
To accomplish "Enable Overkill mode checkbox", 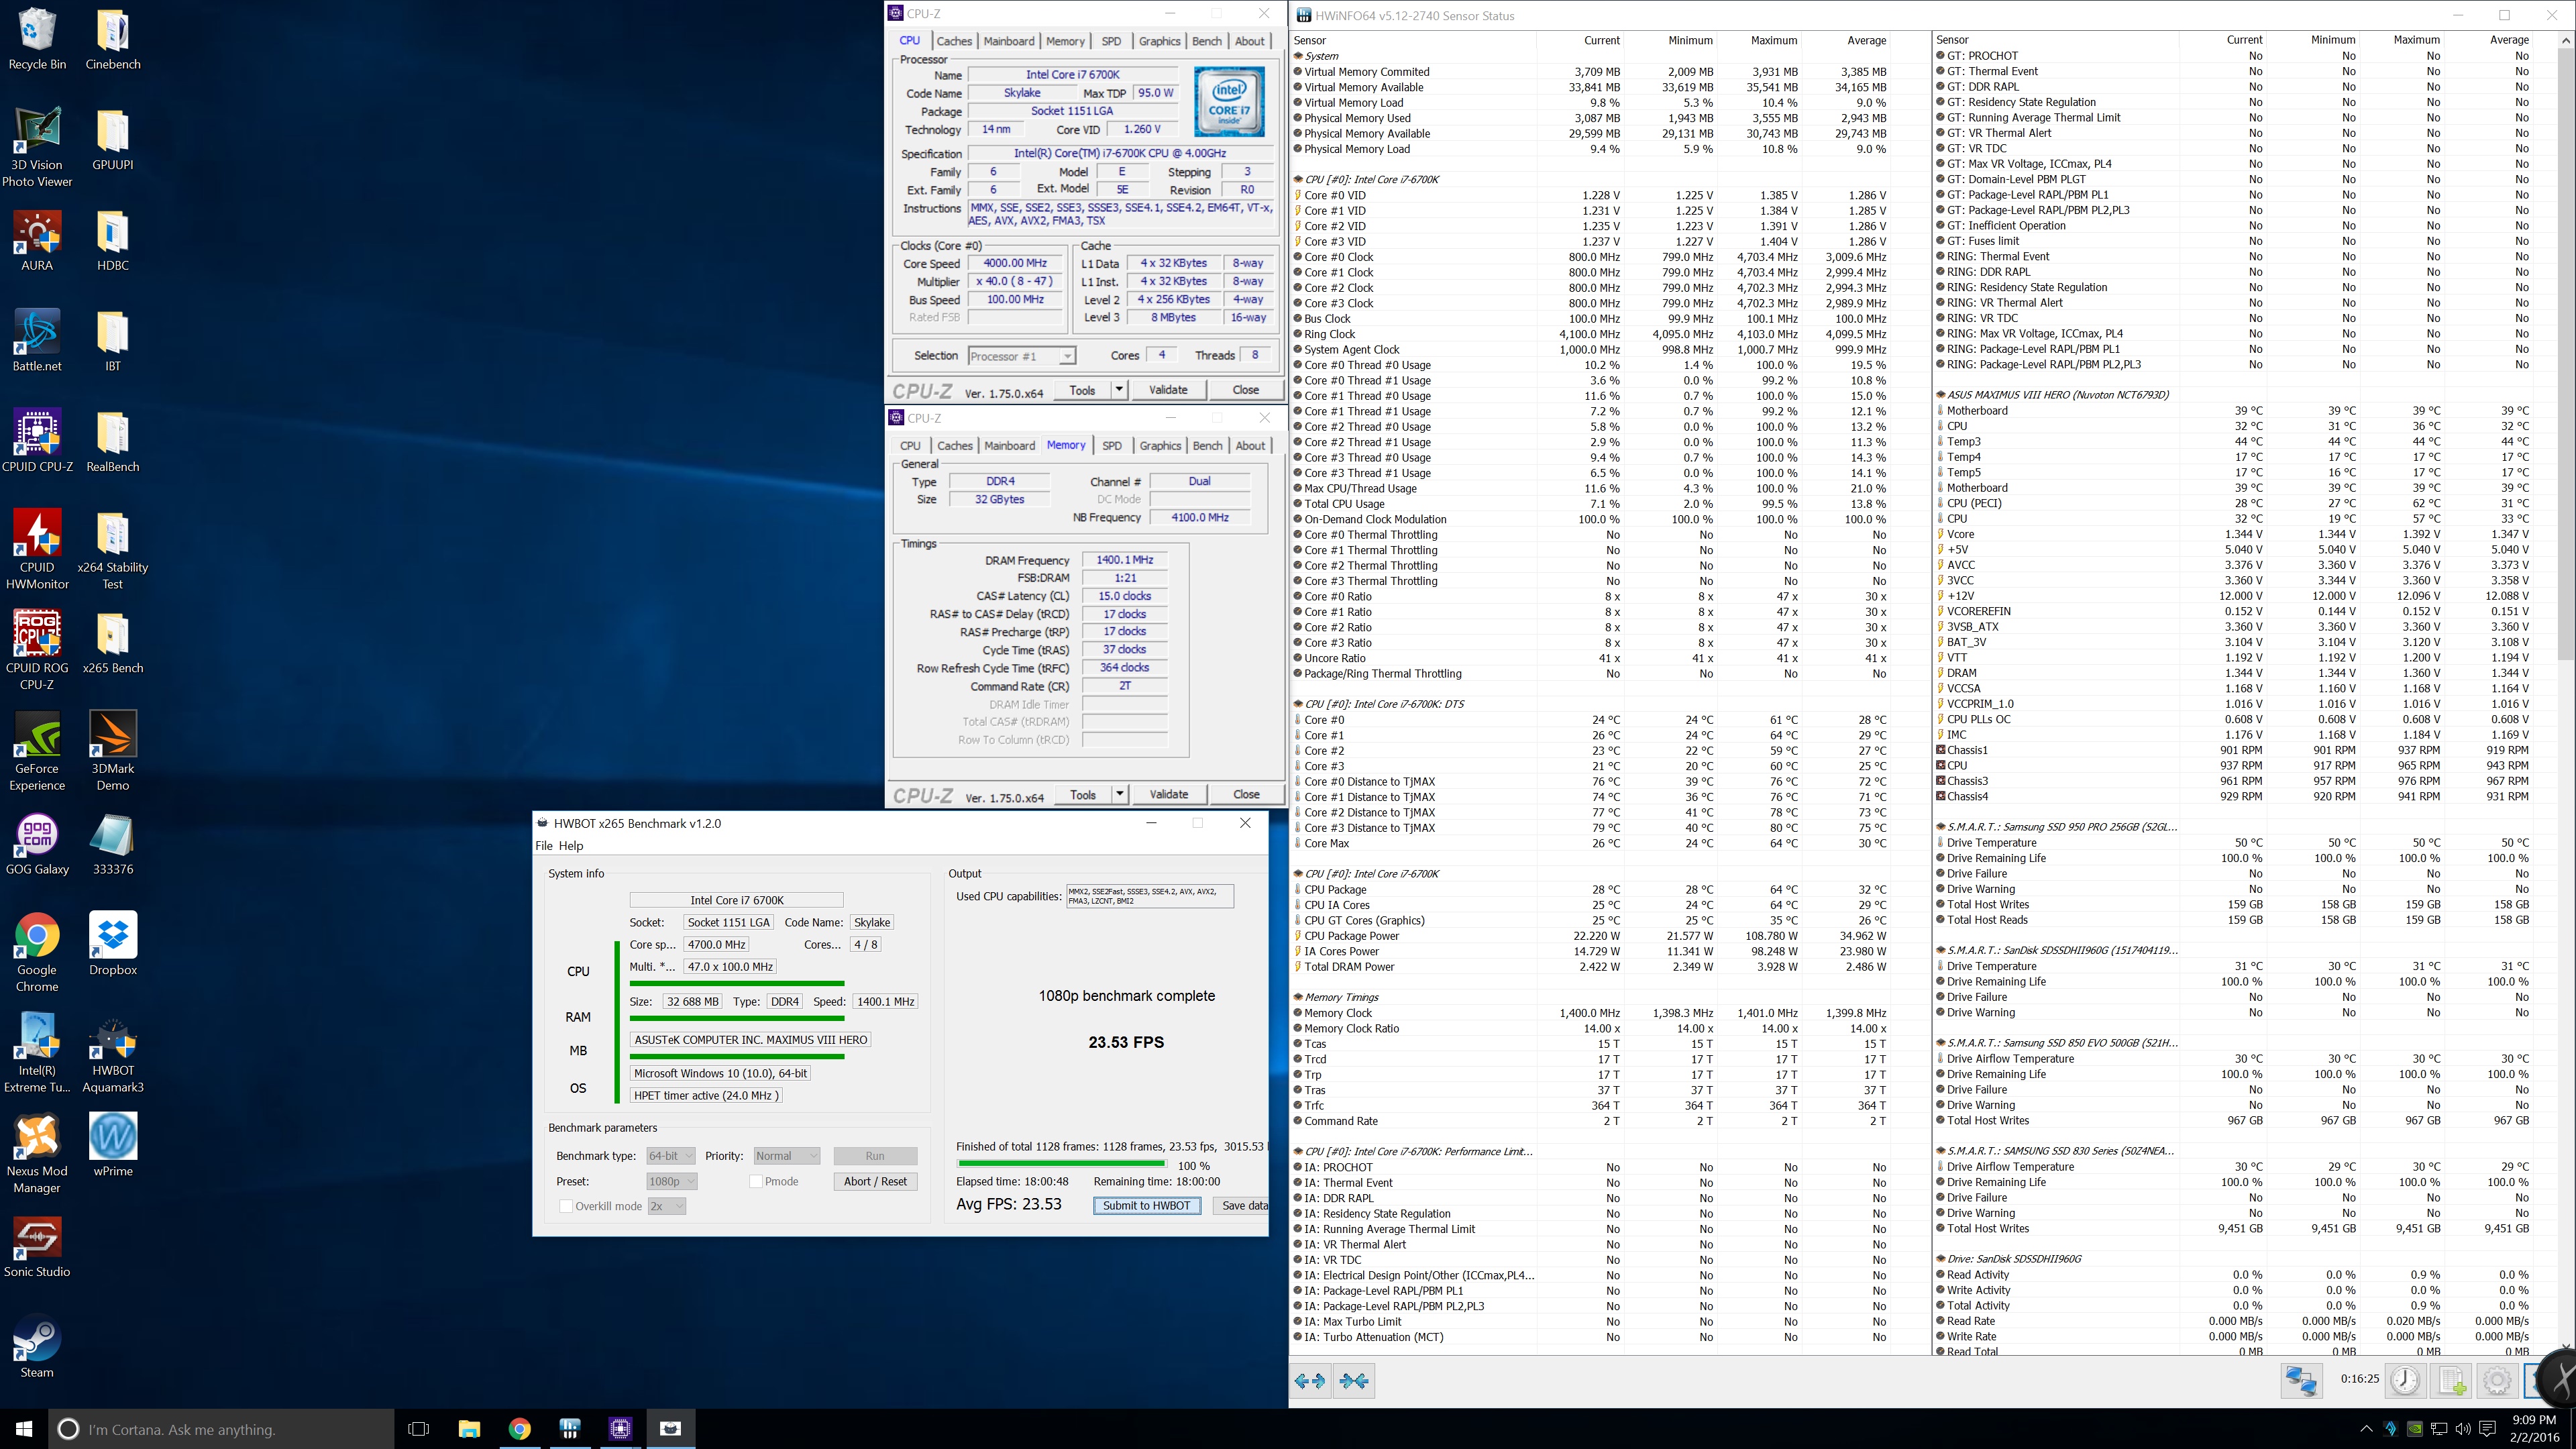I will tap(566, 1206).
